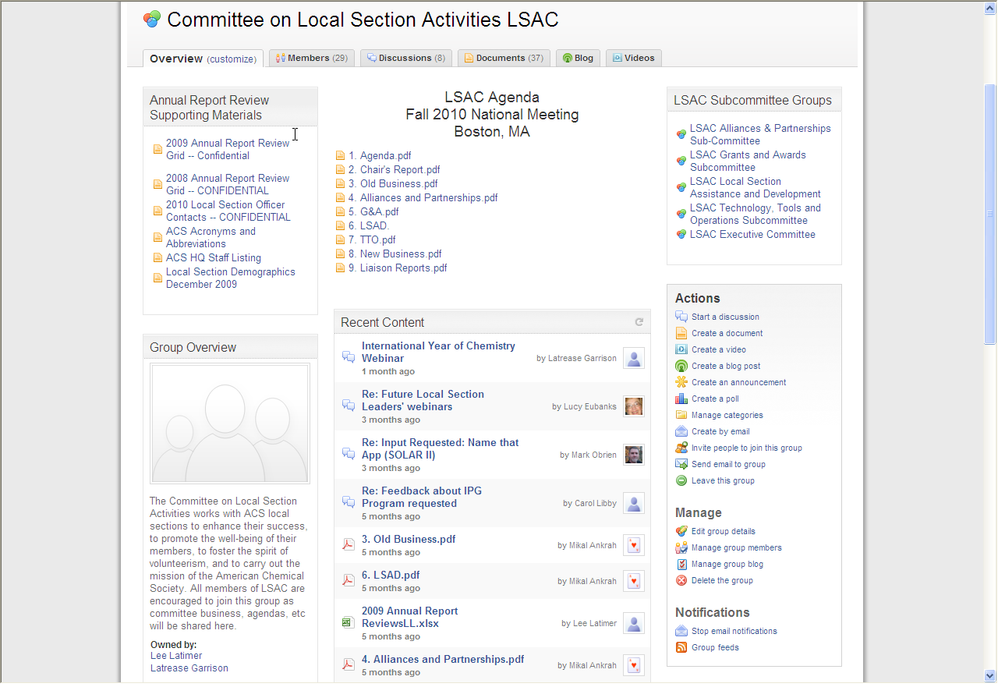The height and width of the screenshot is (684, 998).
Task: Open the Documents tab
Action: point(503,58)
